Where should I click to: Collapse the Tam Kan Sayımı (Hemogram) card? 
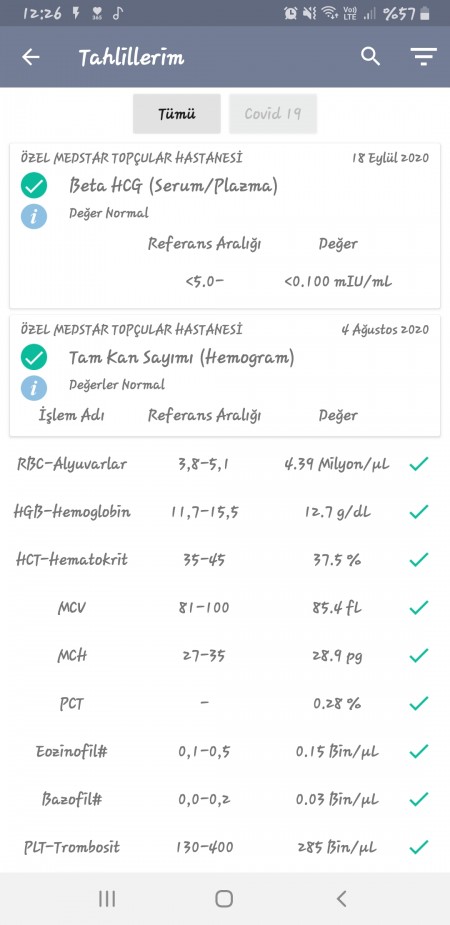225,376
